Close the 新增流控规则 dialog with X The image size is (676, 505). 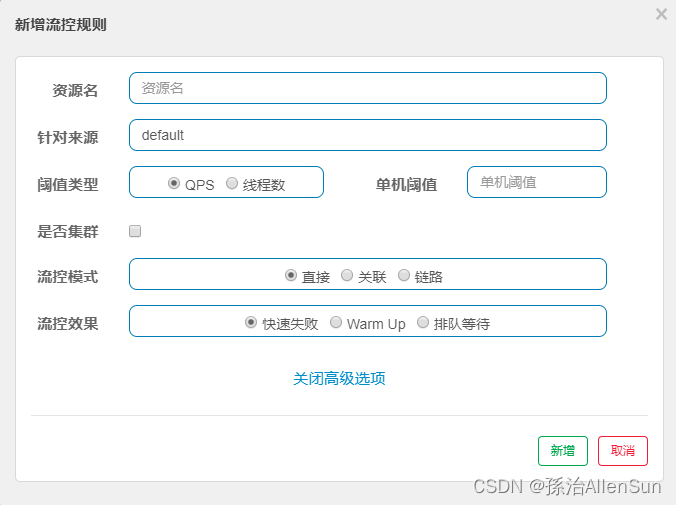pyautogui.click(x=661, y=14)
